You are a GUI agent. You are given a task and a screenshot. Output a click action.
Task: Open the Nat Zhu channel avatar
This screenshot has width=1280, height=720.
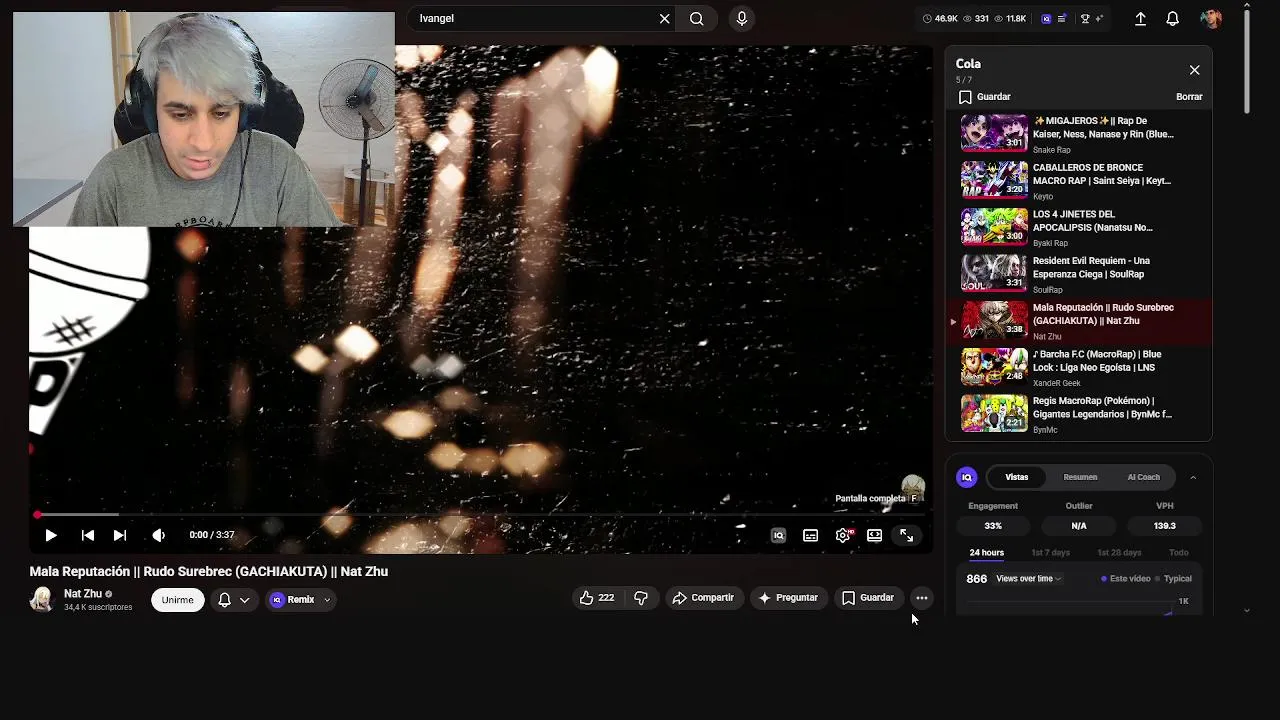coord(42,599)
